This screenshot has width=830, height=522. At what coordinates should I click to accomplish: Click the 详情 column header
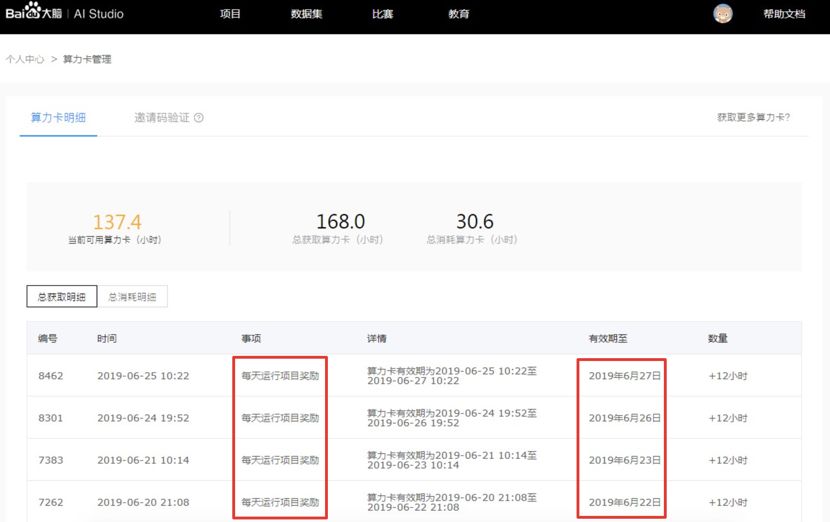(377, 338)
